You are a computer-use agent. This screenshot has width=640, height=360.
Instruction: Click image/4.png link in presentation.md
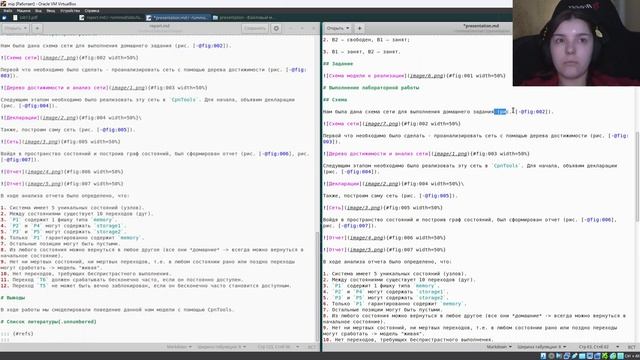pyautogui.click(x=366, y=238)
